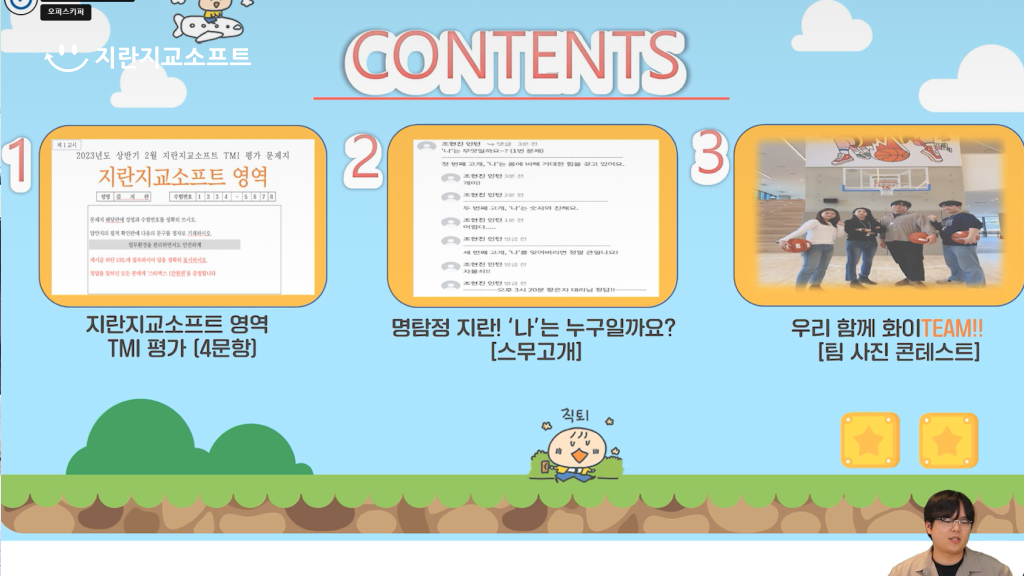Screen dimensions: 1024x576
Task: Click caption '지란지교소프트 영역 TMI 평가 (4문항)'
Action: 178,336
